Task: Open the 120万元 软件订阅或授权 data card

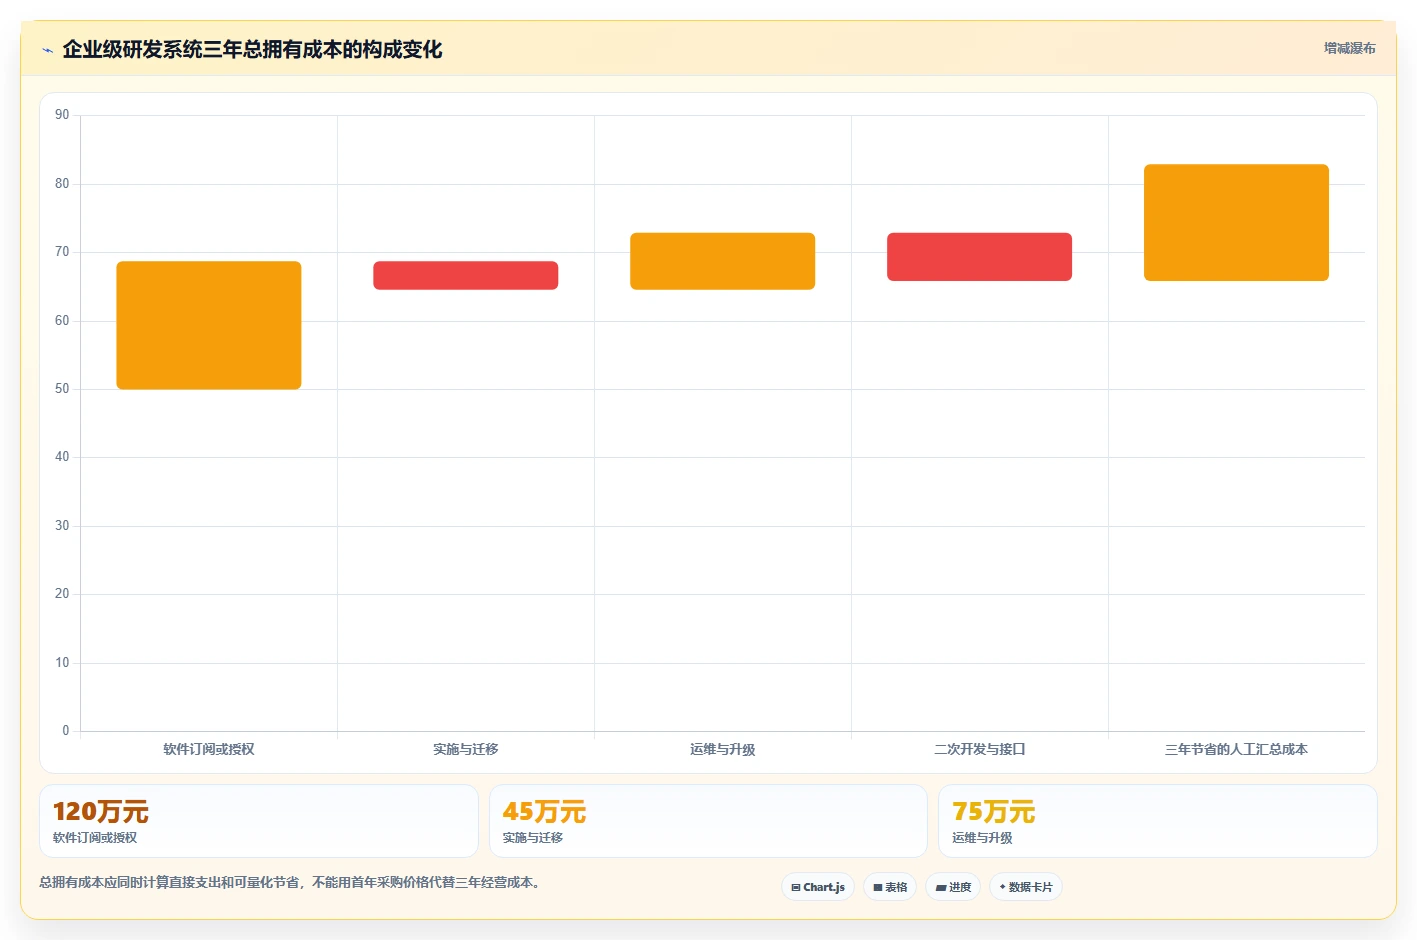Action: (x=259, y=821)
